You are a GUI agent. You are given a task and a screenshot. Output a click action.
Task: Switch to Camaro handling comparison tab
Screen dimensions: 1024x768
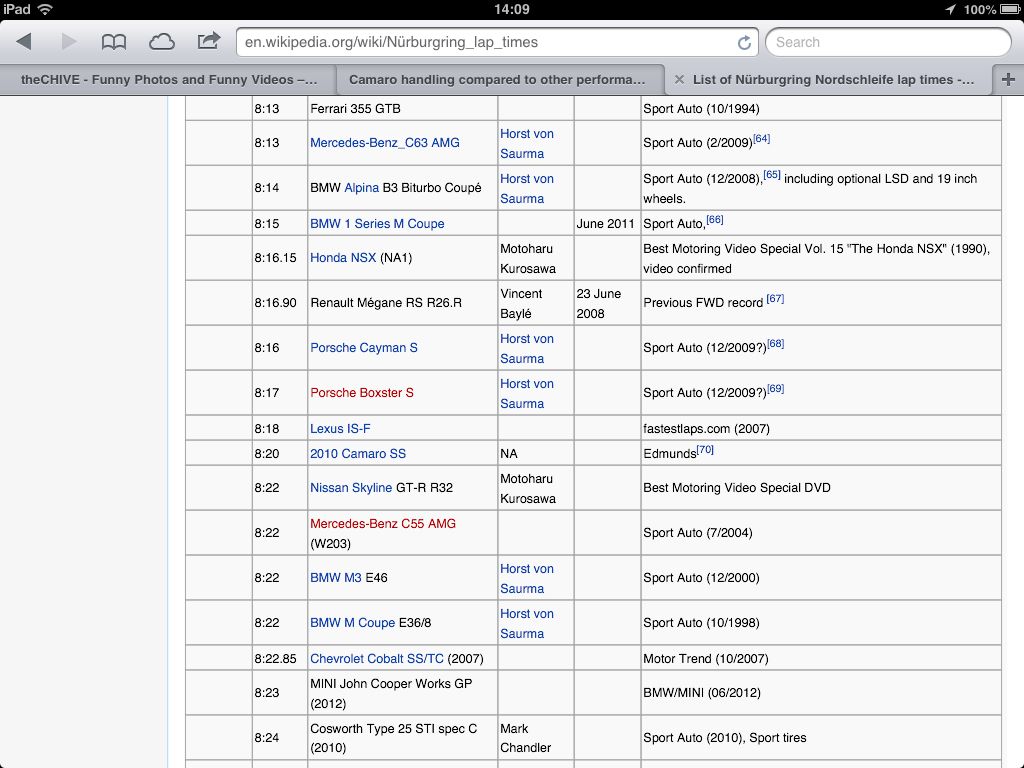coord(497,80)
